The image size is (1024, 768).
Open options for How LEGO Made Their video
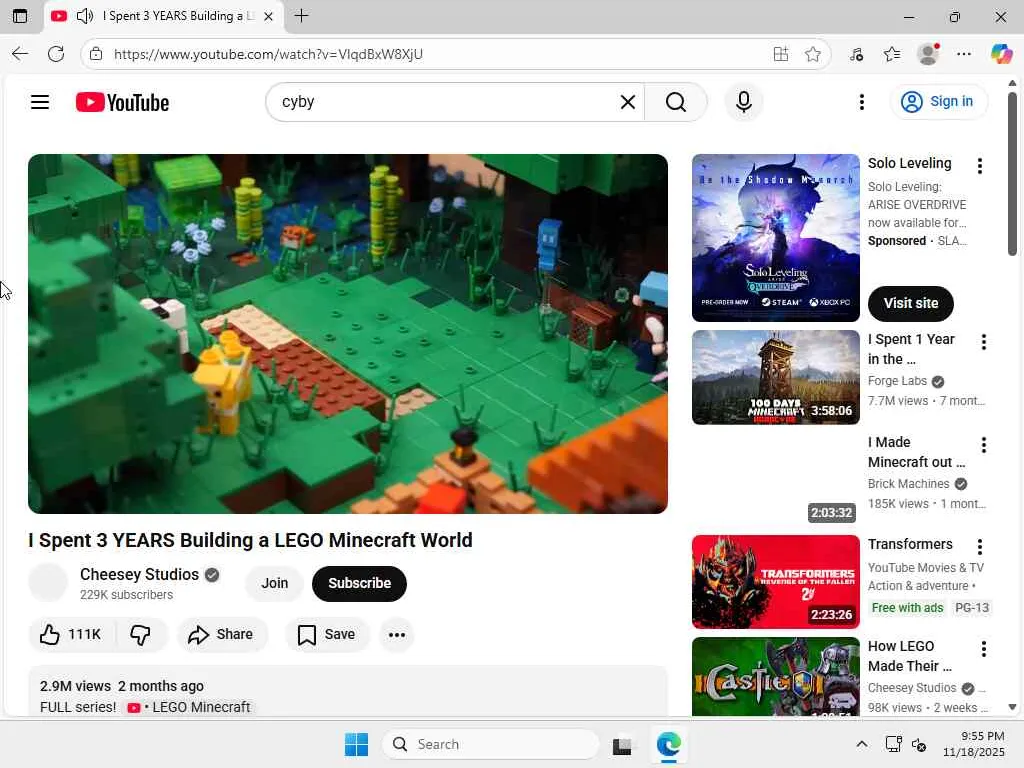coord(984,649)
